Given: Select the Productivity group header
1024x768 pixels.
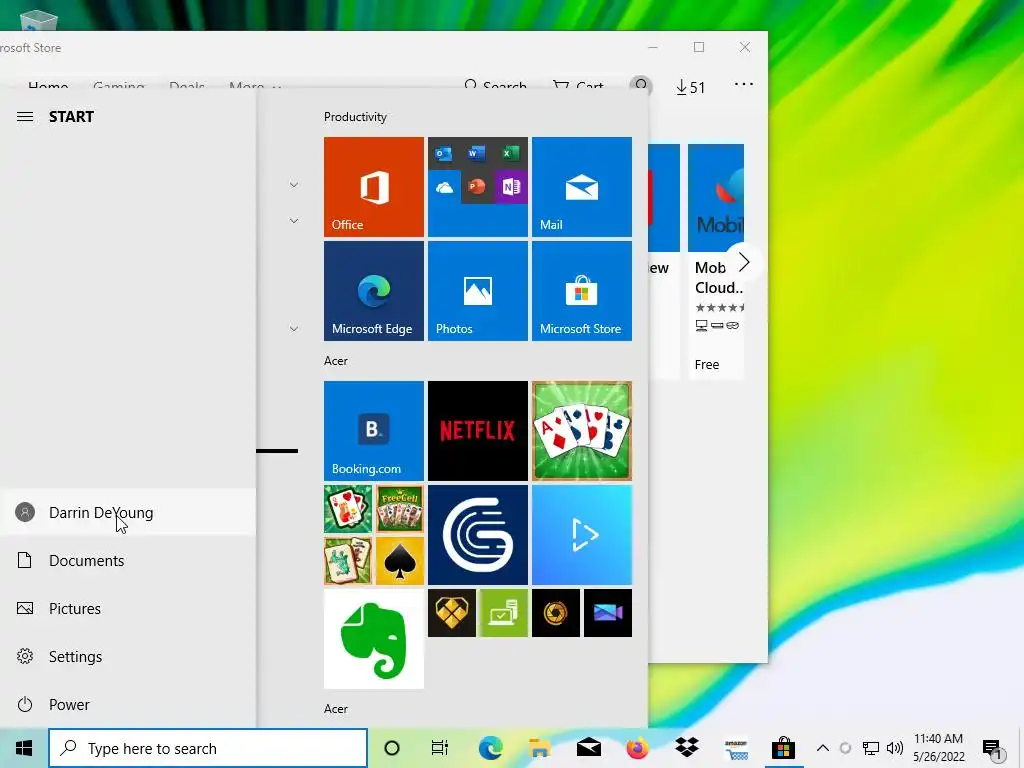Looking at the screenshot, I should point(355,117).
